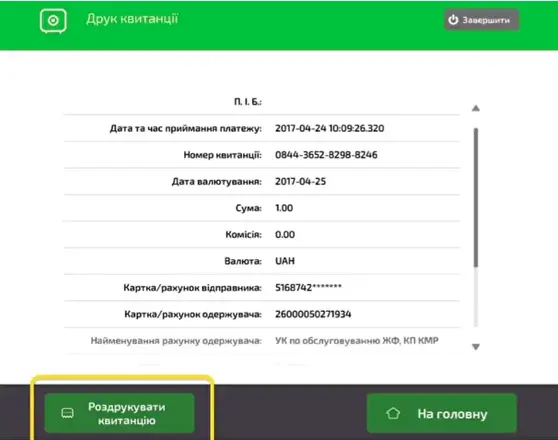Click the Валюта value UAH

coord(285,261)
